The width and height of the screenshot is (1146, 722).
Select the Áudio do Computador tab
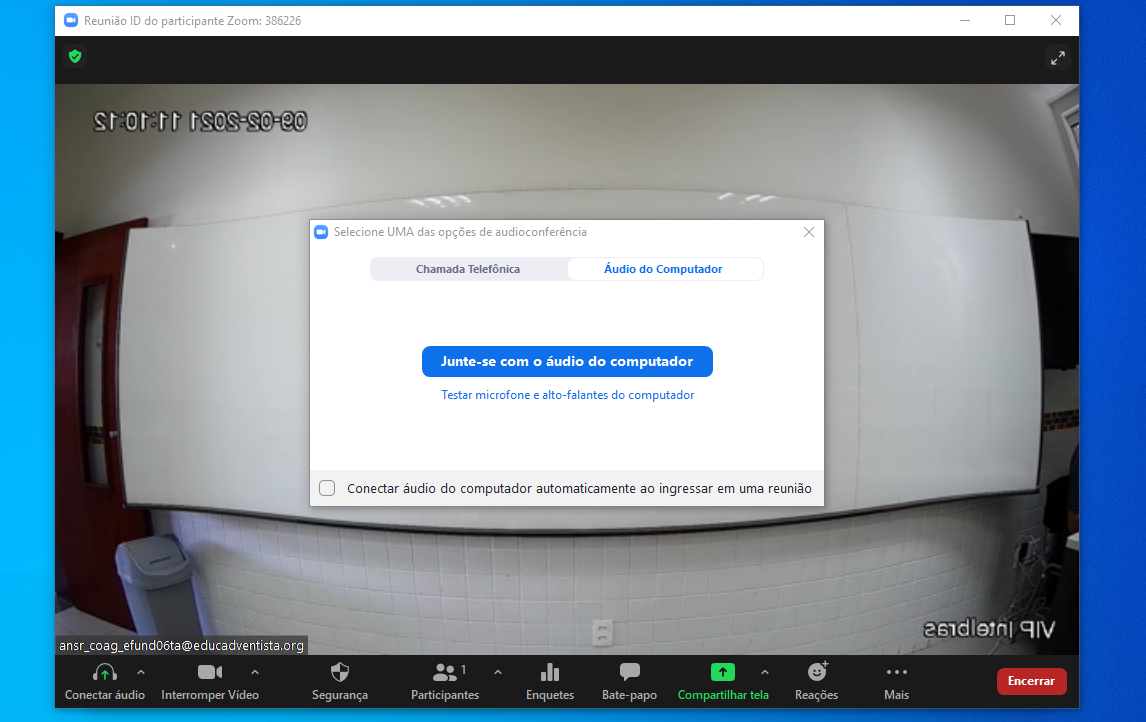tap(663, 269)
